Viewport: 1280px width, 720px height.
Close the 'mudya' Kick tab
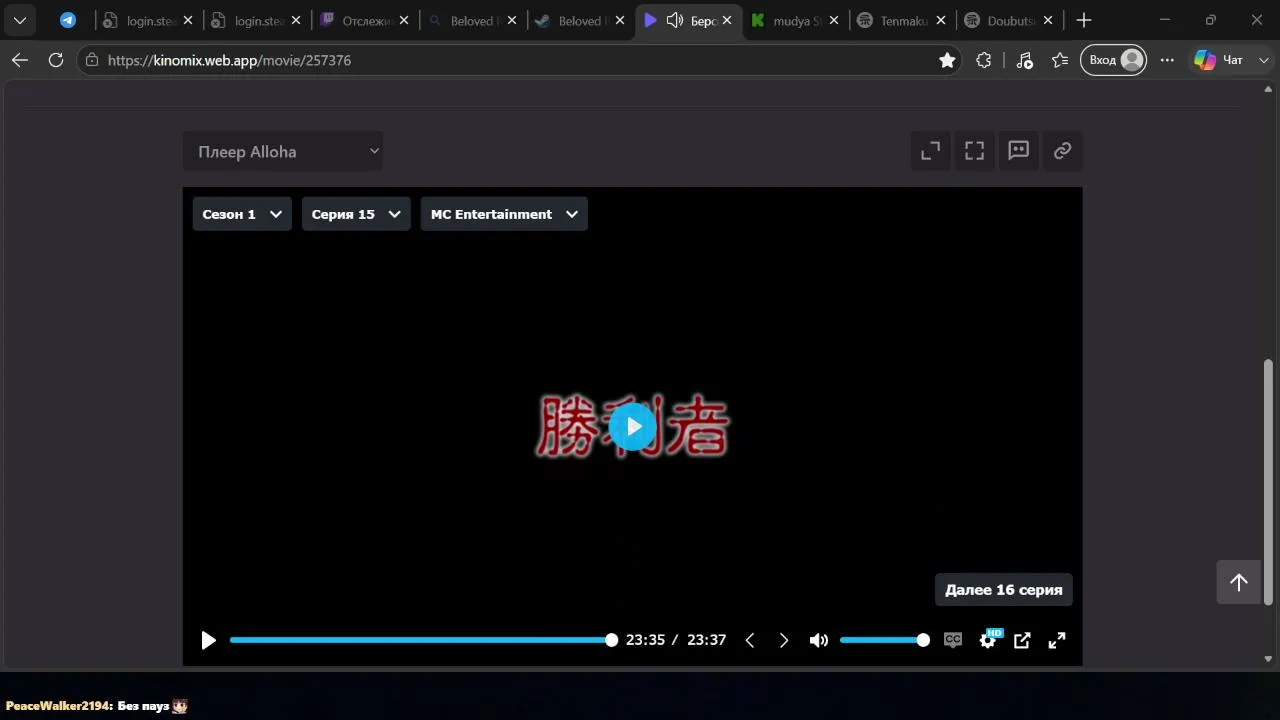point(834,20)
